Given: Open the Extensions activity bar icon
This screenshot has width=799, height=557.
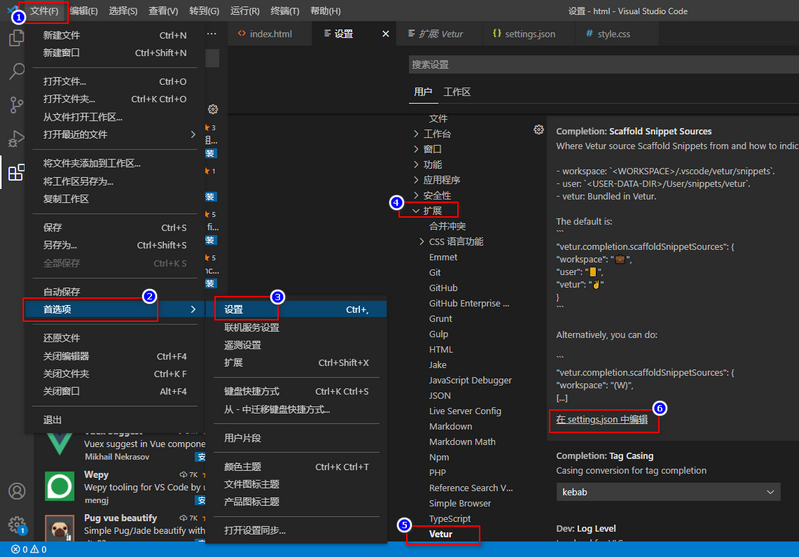Looking at the screenshot, I should pos(16,172).
